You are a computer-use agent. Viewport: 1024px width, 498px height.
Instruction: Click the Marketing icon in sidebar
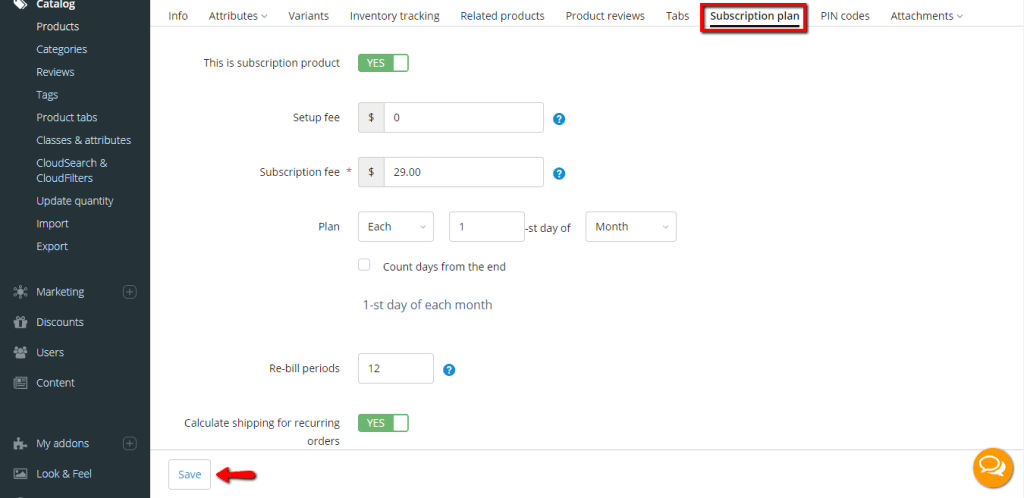(x=20, y=292)
